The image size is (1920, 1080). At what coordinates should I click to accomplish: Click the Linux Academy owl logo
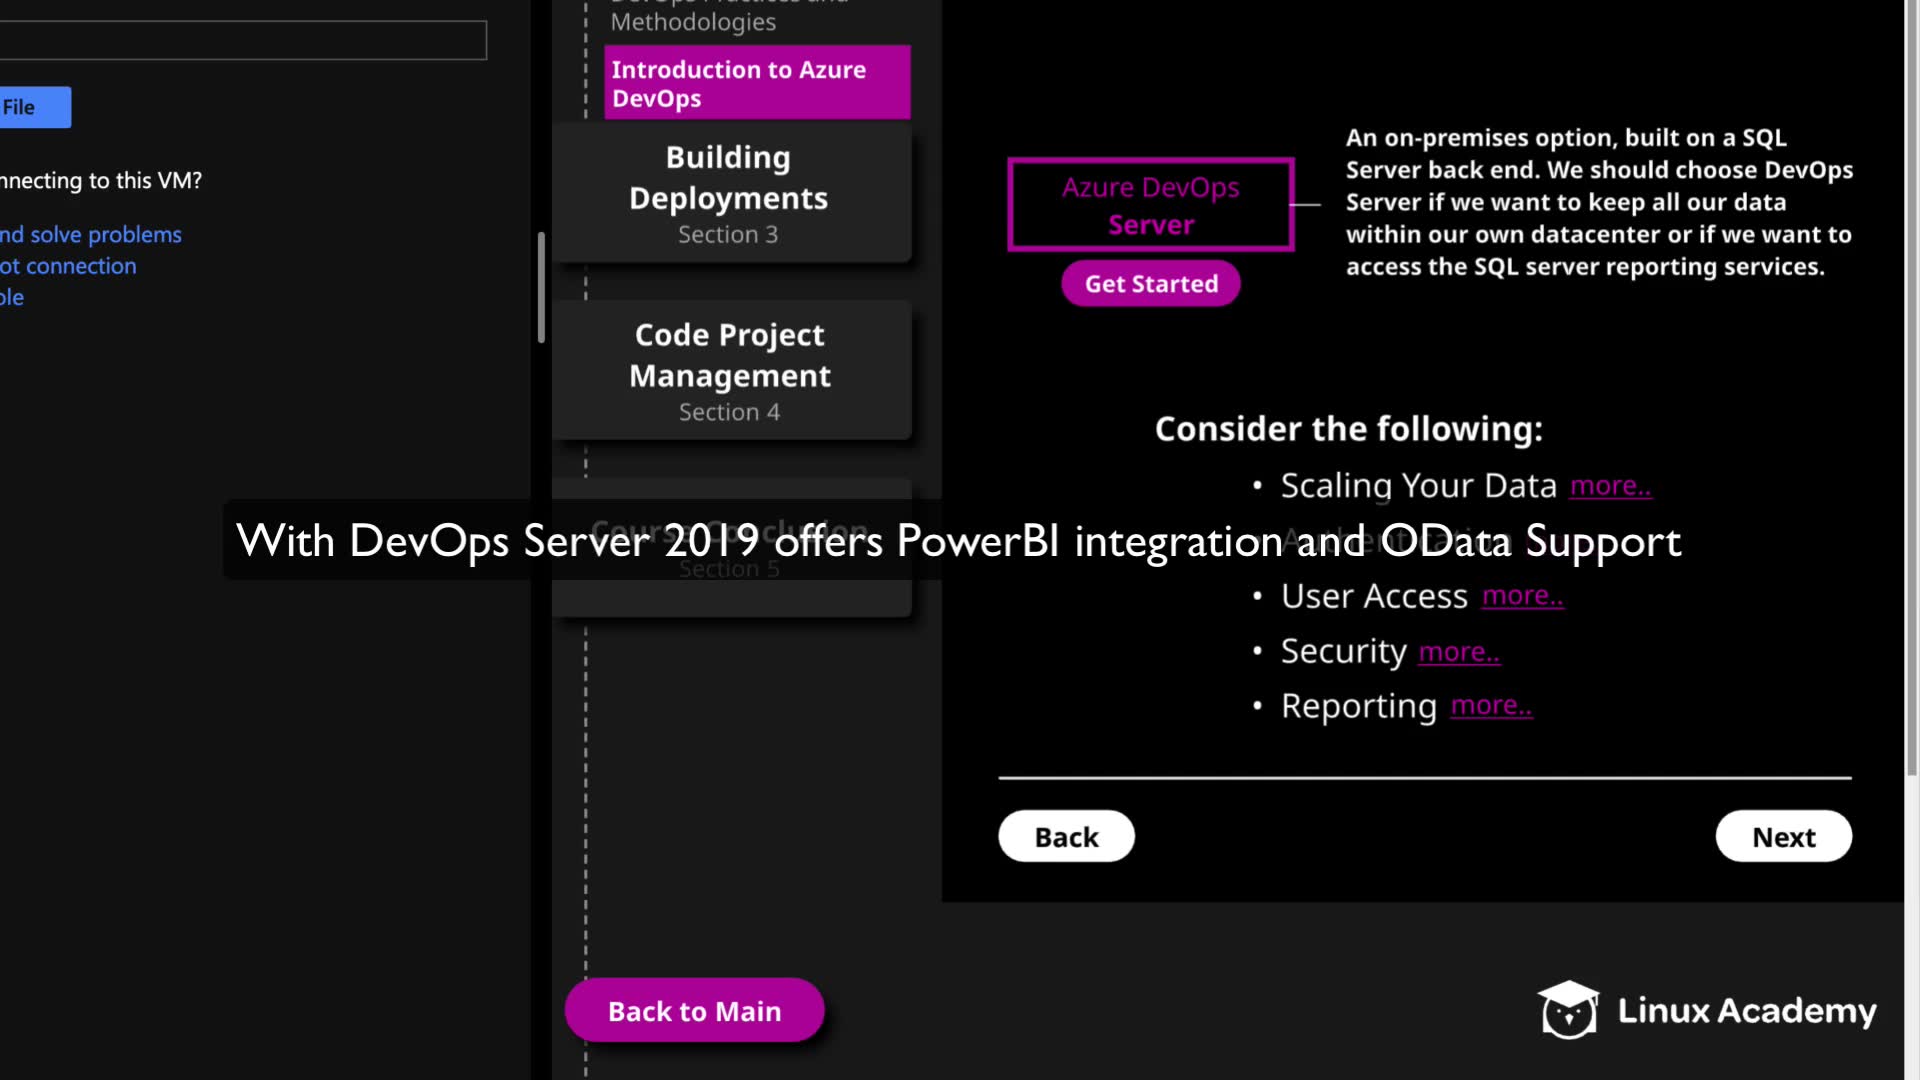[1568, 1010]
